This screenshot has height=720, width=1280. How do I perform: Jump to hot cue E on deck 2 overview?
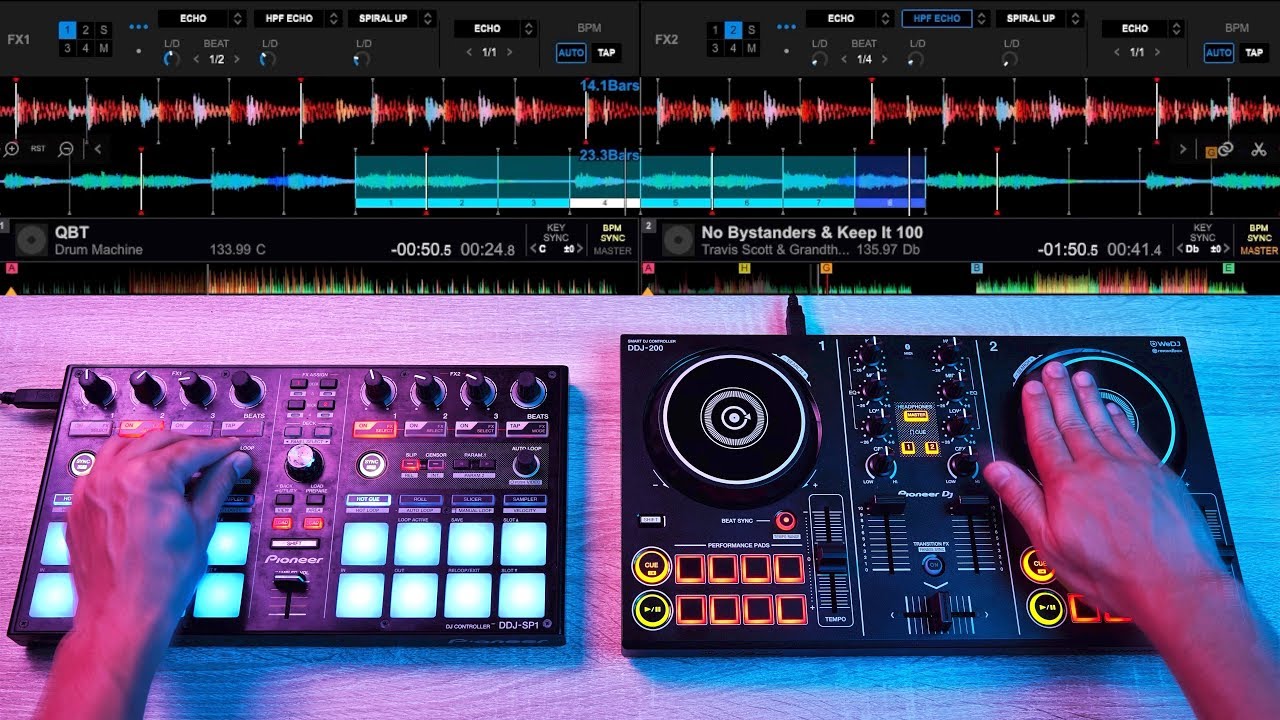coord(1228,268)
